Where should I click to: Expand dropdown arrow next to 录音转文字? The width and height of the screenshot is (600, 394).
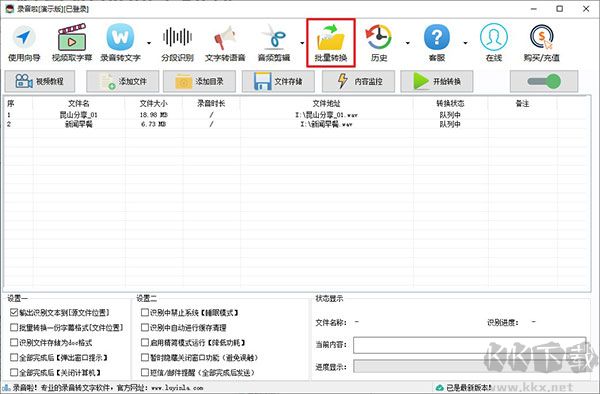point(149,43)
